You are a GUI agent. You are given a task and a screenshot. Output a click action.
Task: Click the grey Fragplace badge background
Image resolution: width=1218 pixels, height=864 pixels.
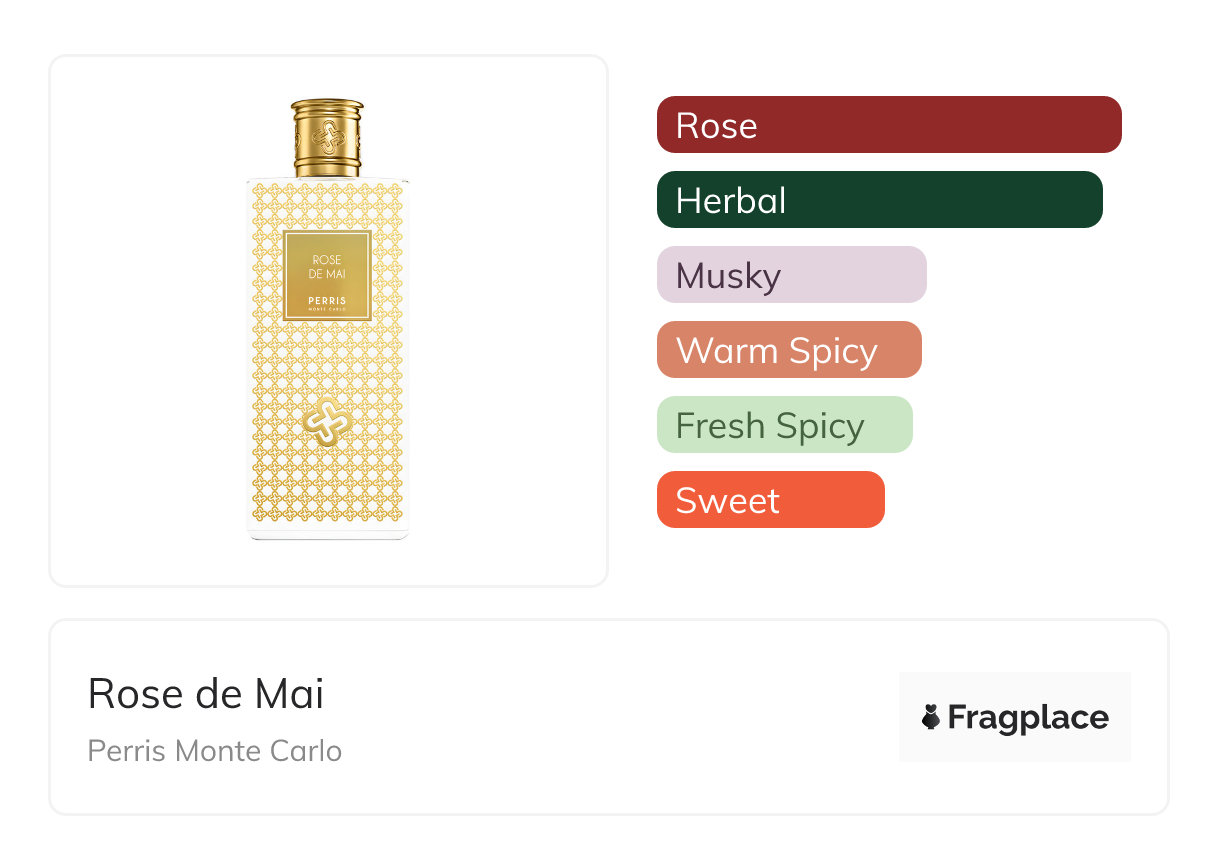(x=1014, y=688)
